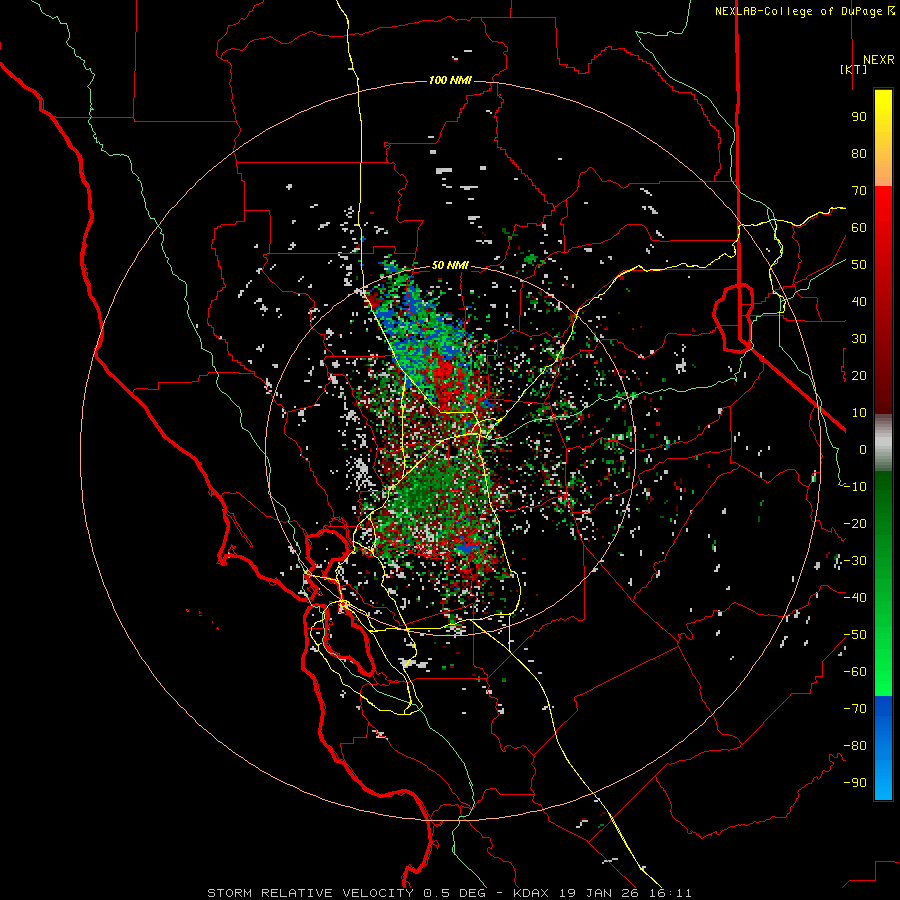Click the 60 value on velocity scale
The image size is (900, 900).
pos(859,228)
